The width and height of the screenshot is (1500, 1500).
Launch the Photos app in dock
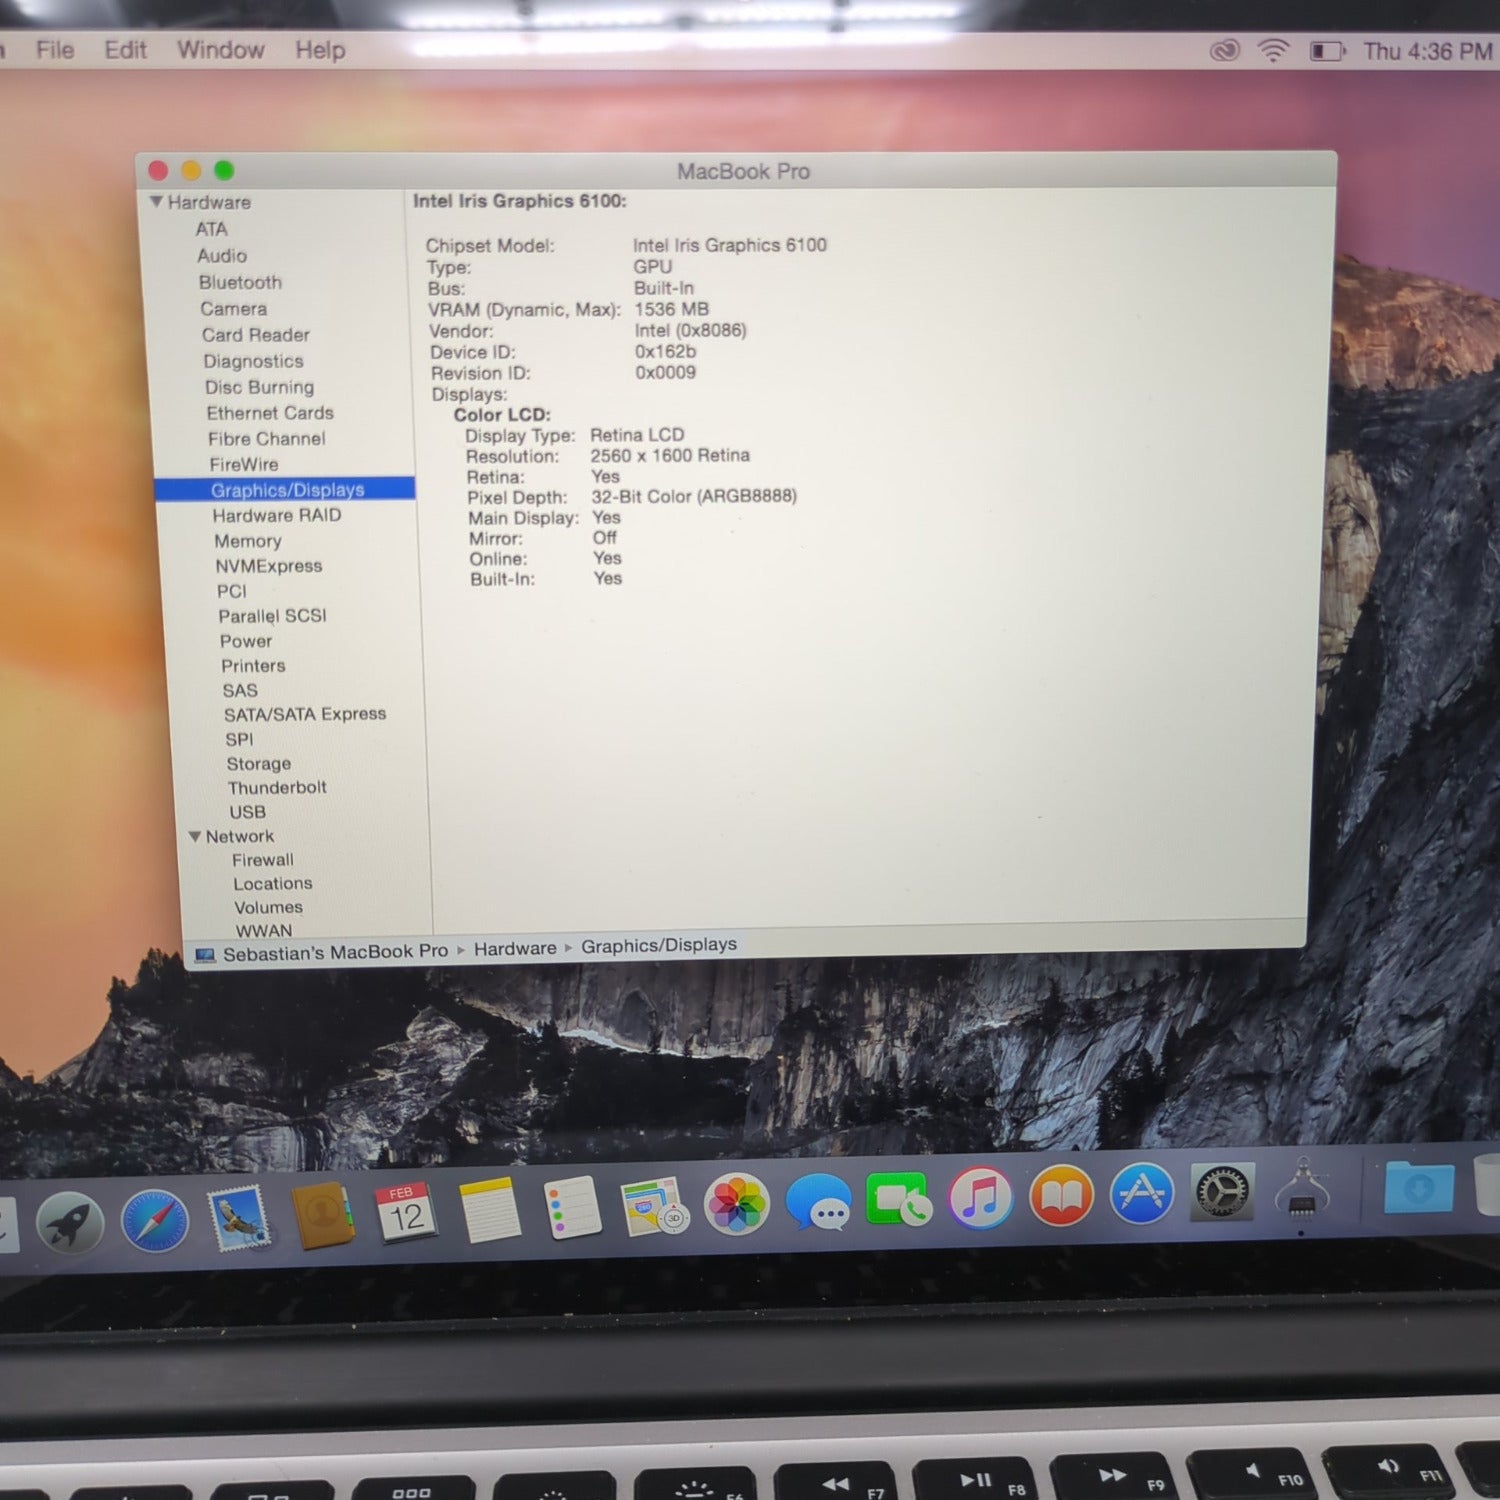pyautogui.click(x=737, y=1204)
